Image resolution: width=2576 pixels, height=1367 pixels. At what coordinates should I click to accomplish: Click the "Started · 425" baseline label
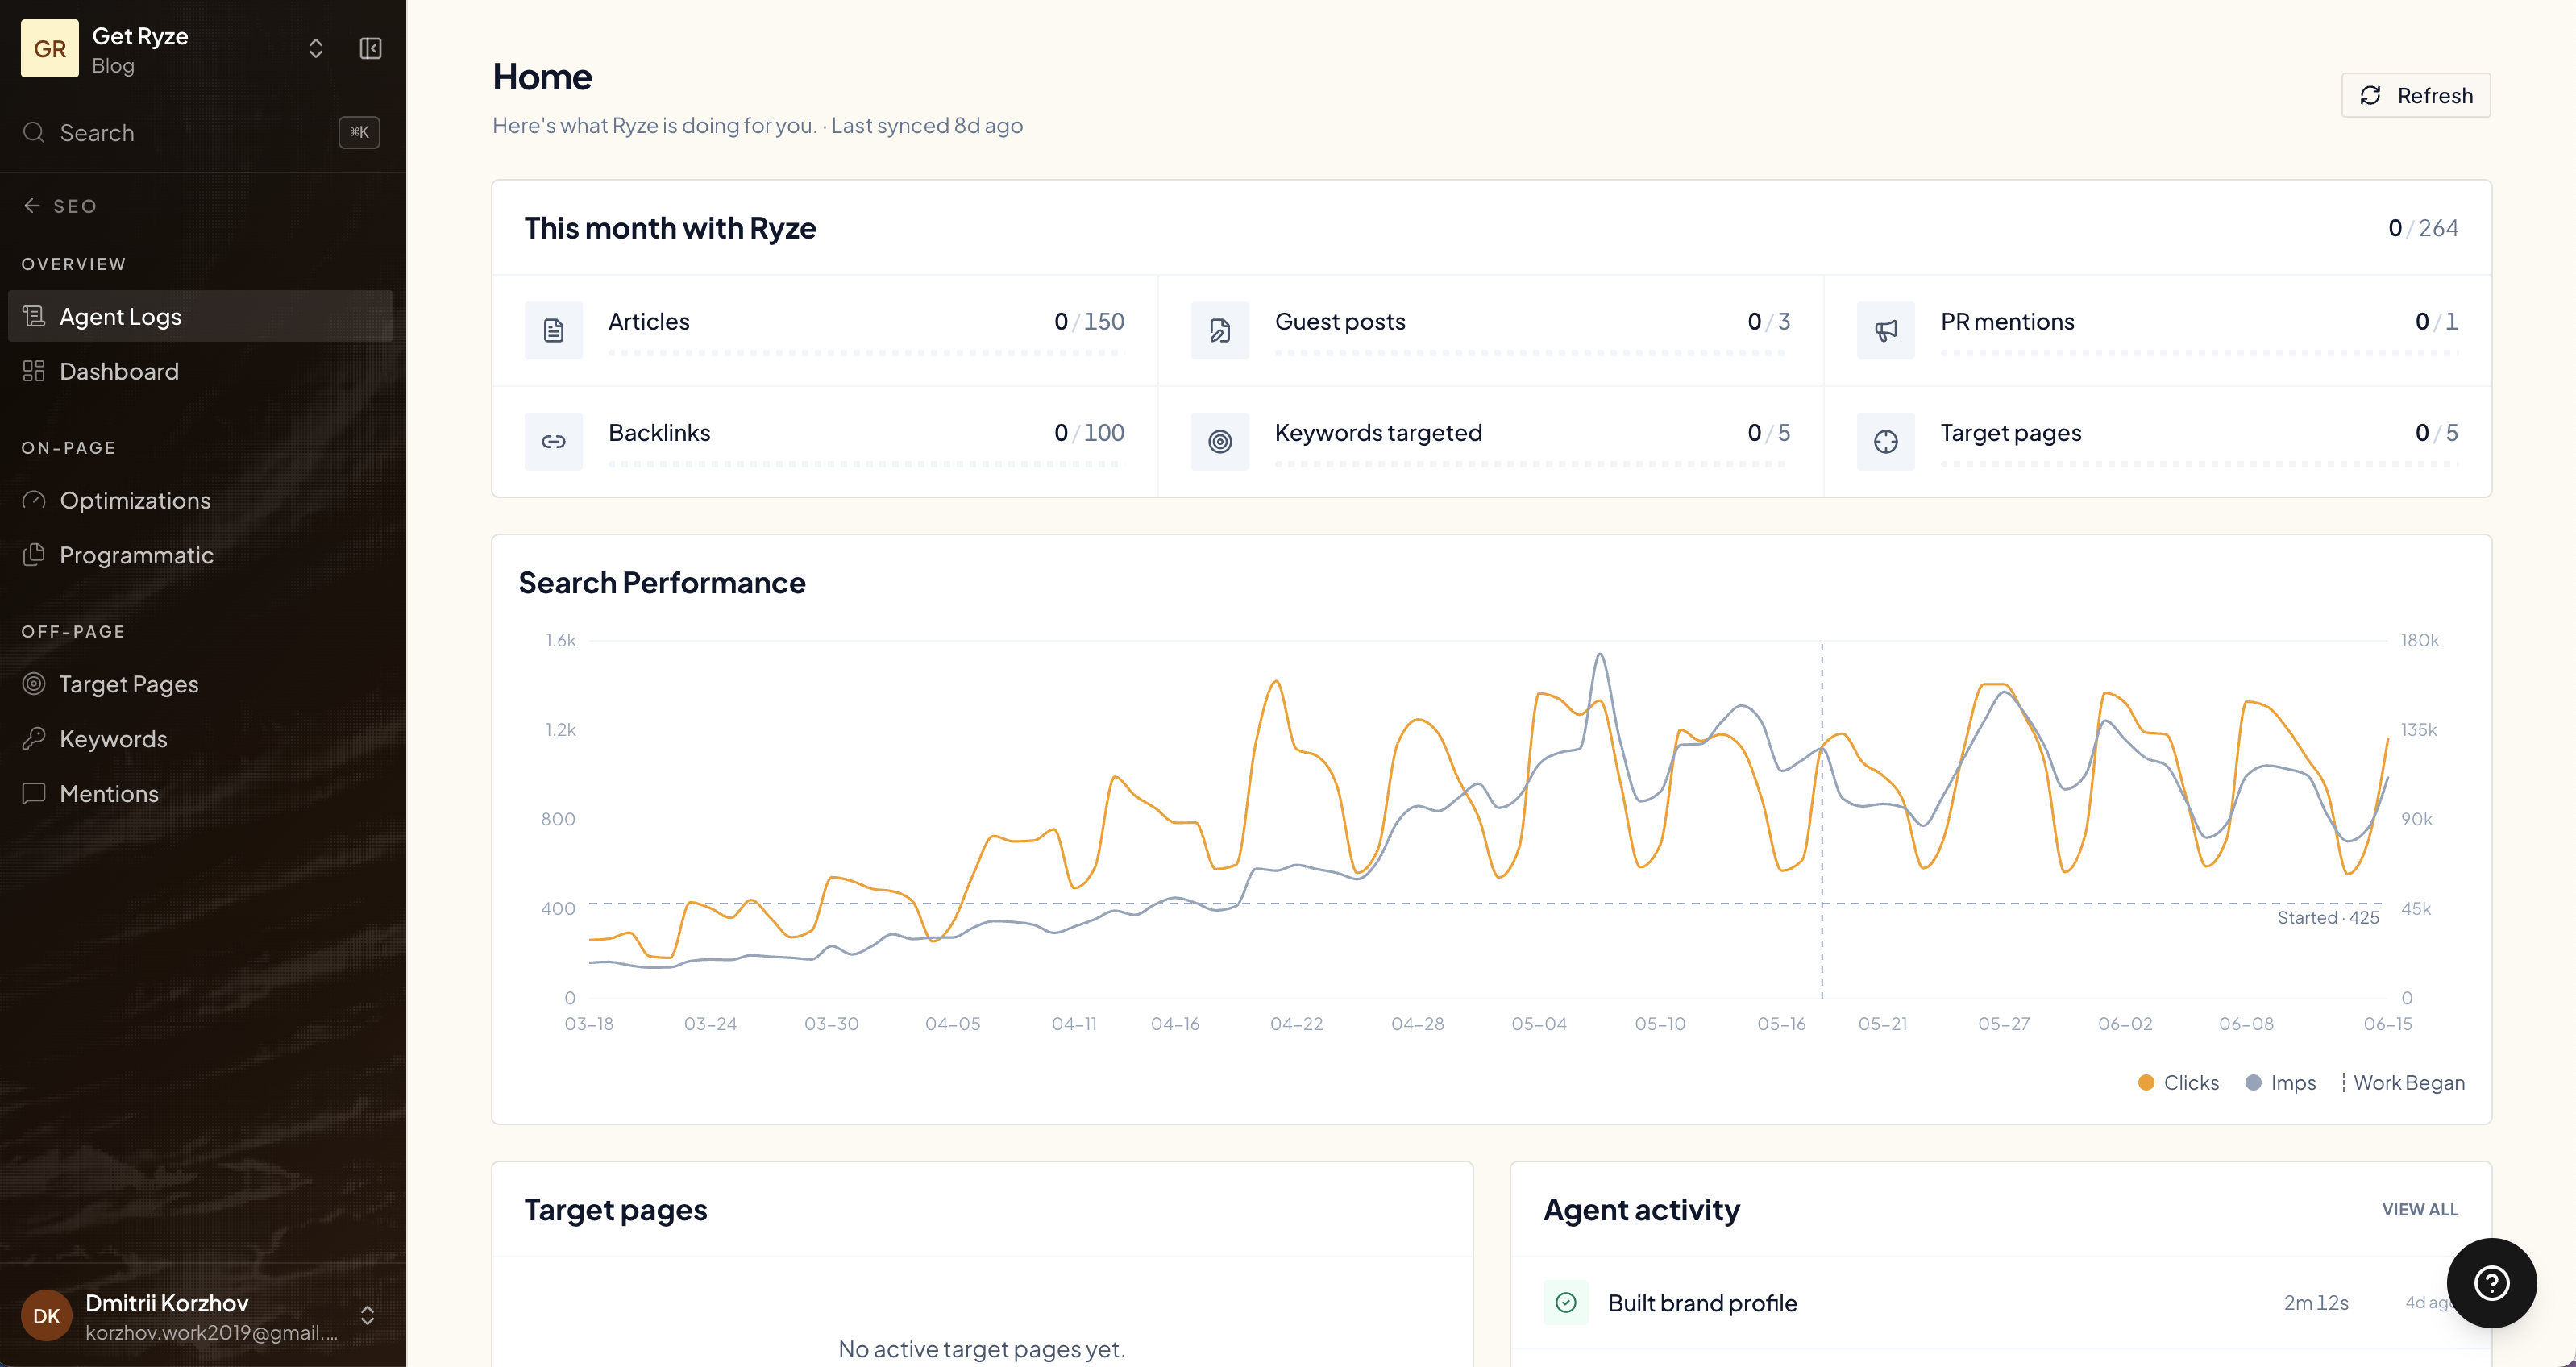[x=2328, y=917]
